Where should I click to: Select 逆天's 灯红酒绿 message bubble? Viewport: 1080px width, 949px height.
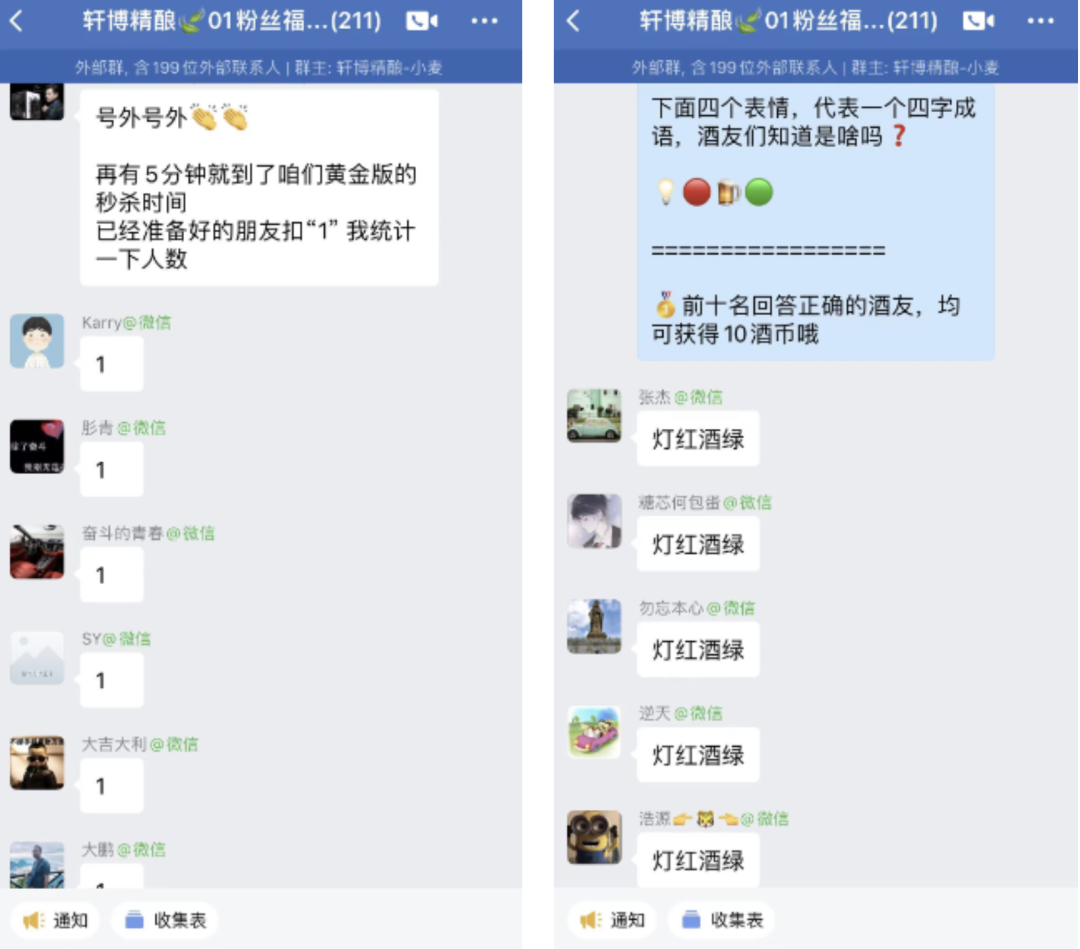[698, 755]
